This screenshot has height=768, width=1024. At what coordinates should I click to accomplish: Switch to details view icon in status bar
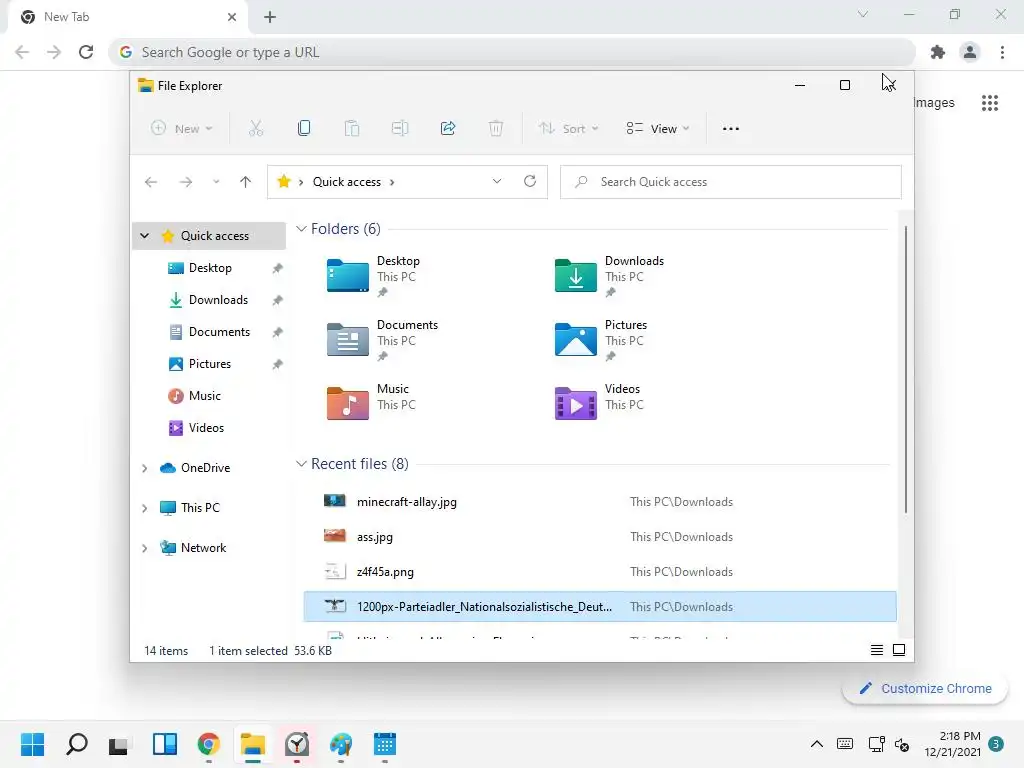(x=876, y=650)
